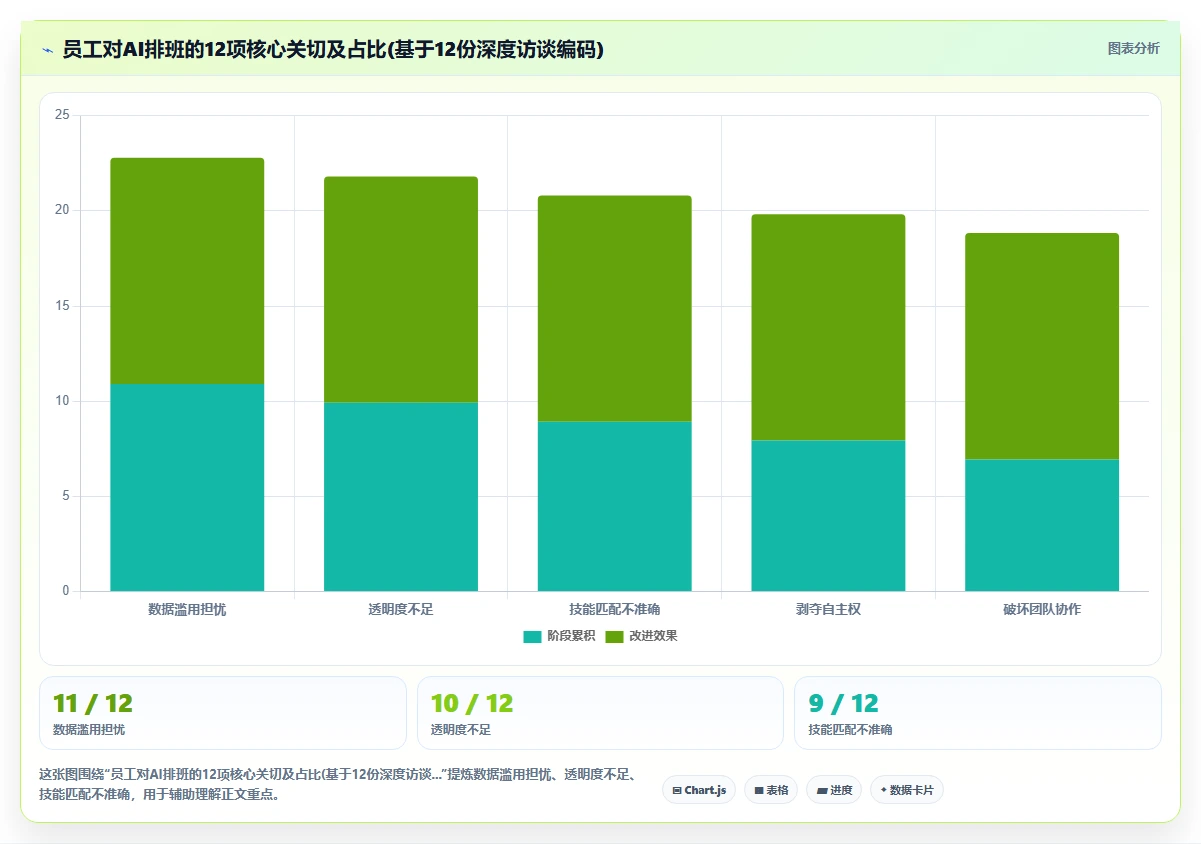
Task: Click the 阶段累积 legend label text
Action: pyautogui.click(x=571, y=637)
